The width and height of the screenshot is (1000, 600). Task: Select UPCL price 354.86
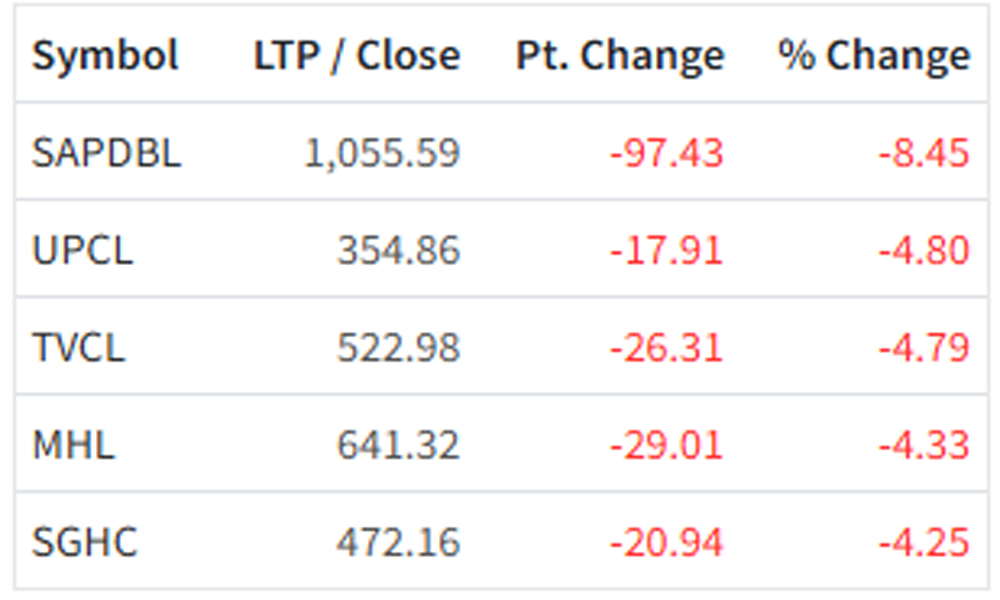[x=399, y=250]
